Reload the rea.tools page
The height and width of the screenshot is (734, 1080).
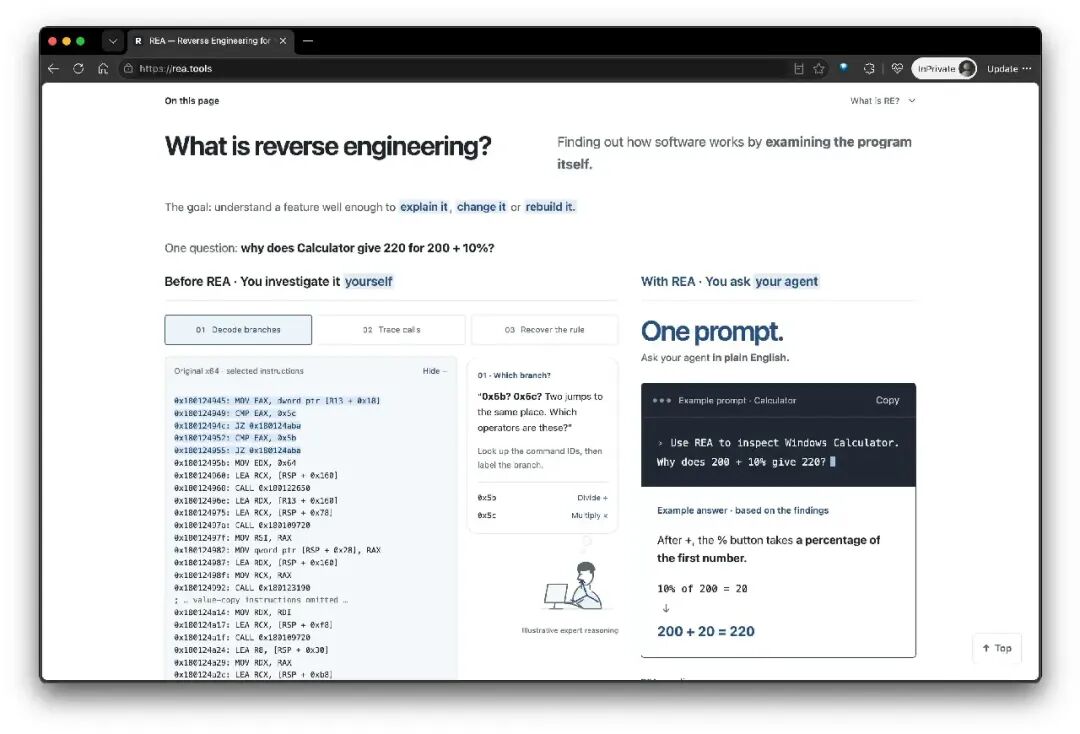(79, 68)
